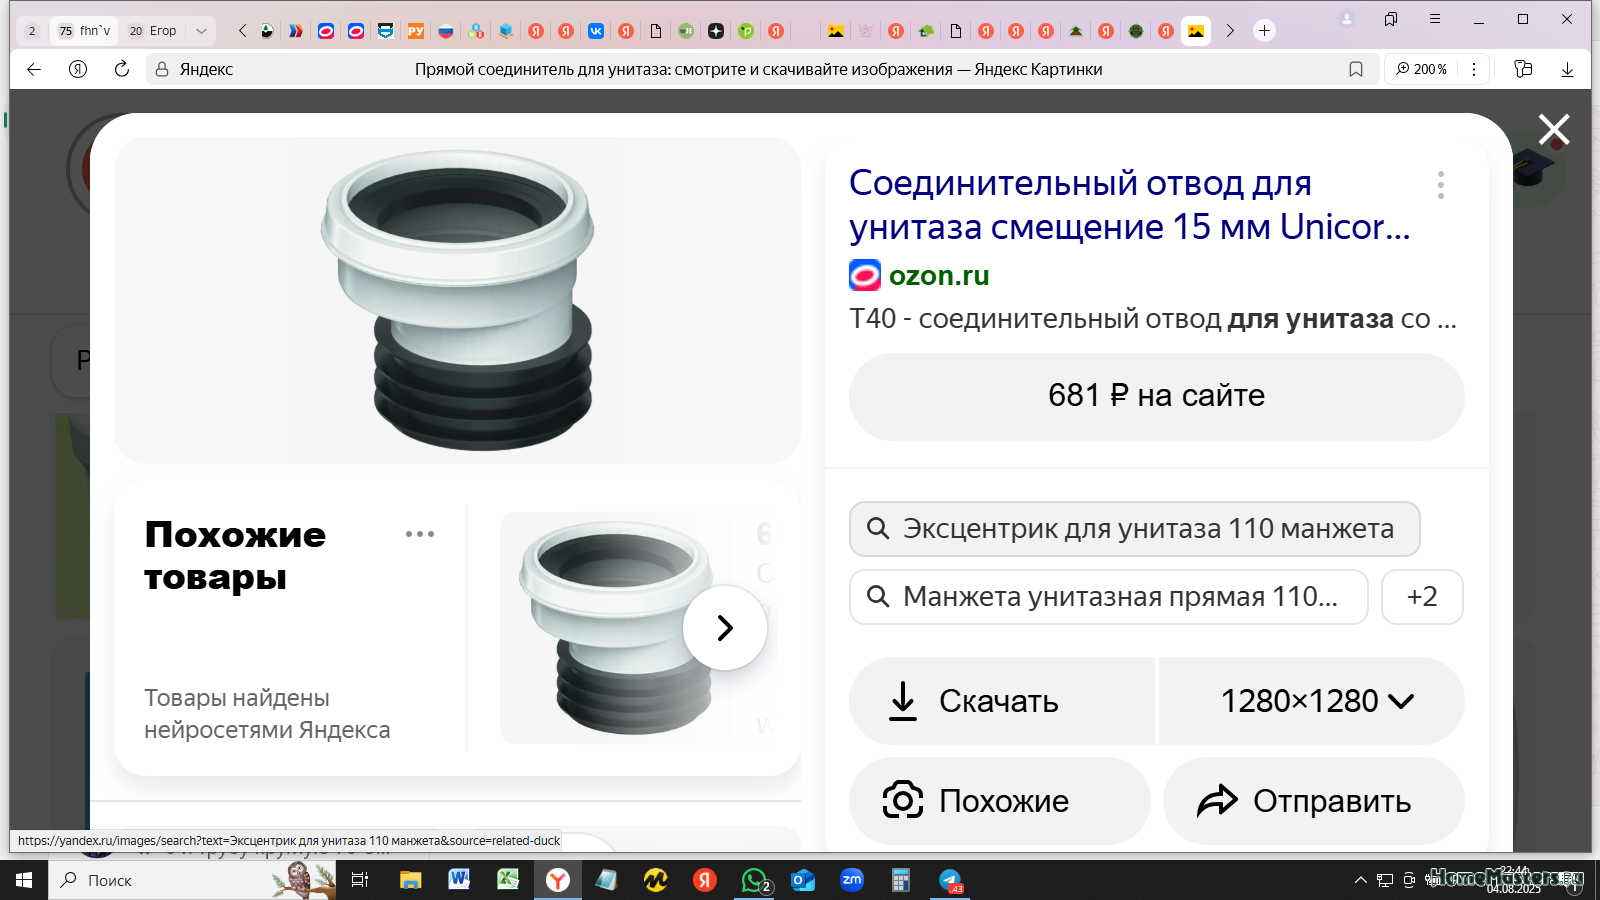The width and height of the screenshot is (1600, 900).
Task: Open Telegram from the taskbar
Action: [x=950, y=880]
